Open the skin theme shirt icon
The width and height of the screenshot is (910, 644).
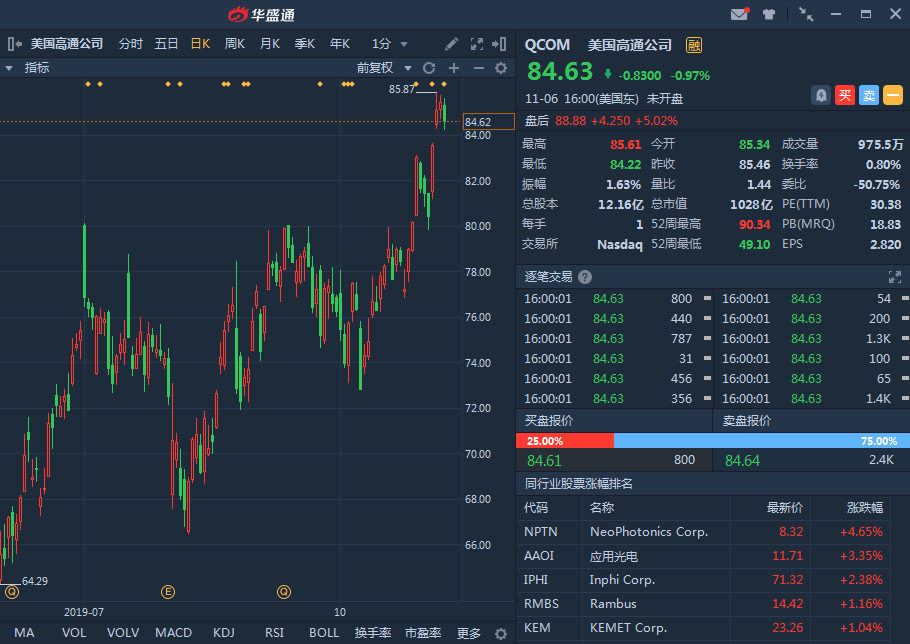[x=769, y=14]
